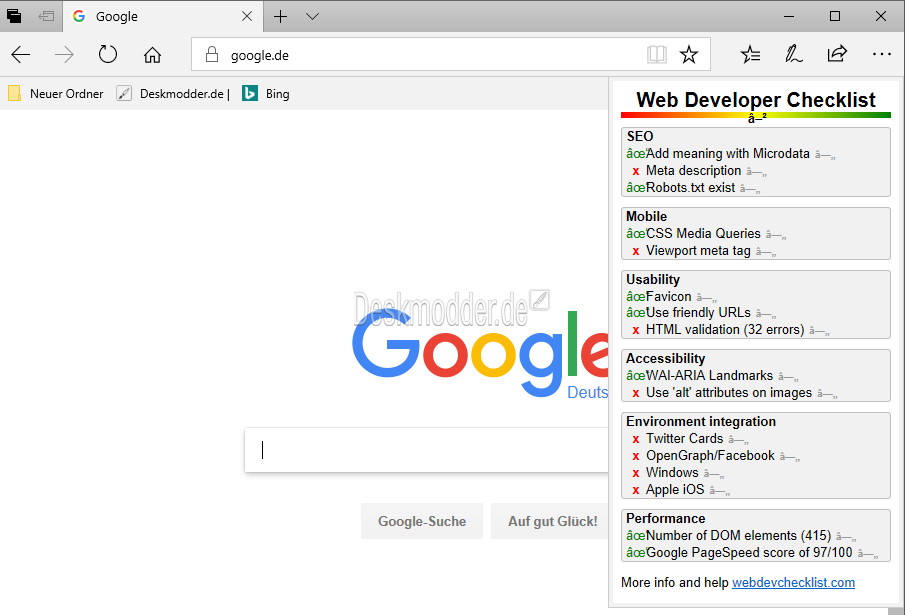Open the Bing bookmark

point(266,93)
